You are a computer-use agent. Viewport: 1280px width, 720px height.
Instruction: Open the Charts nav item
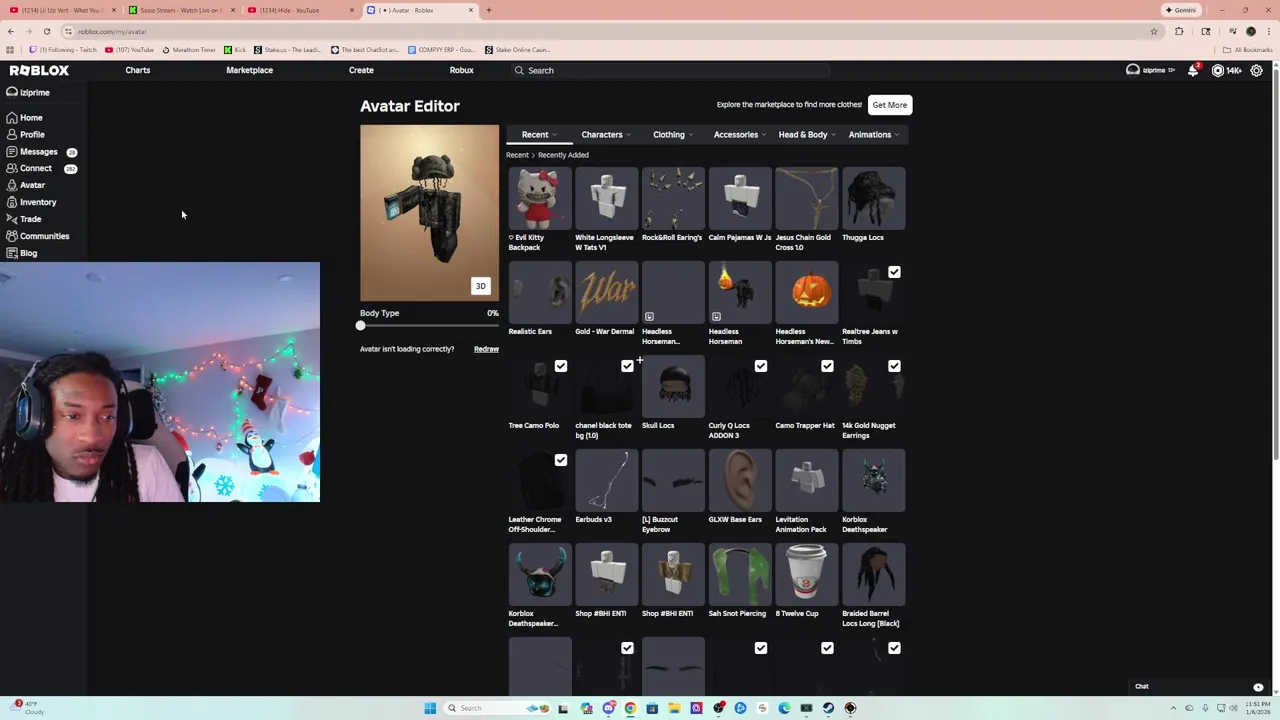pos(138,70)
